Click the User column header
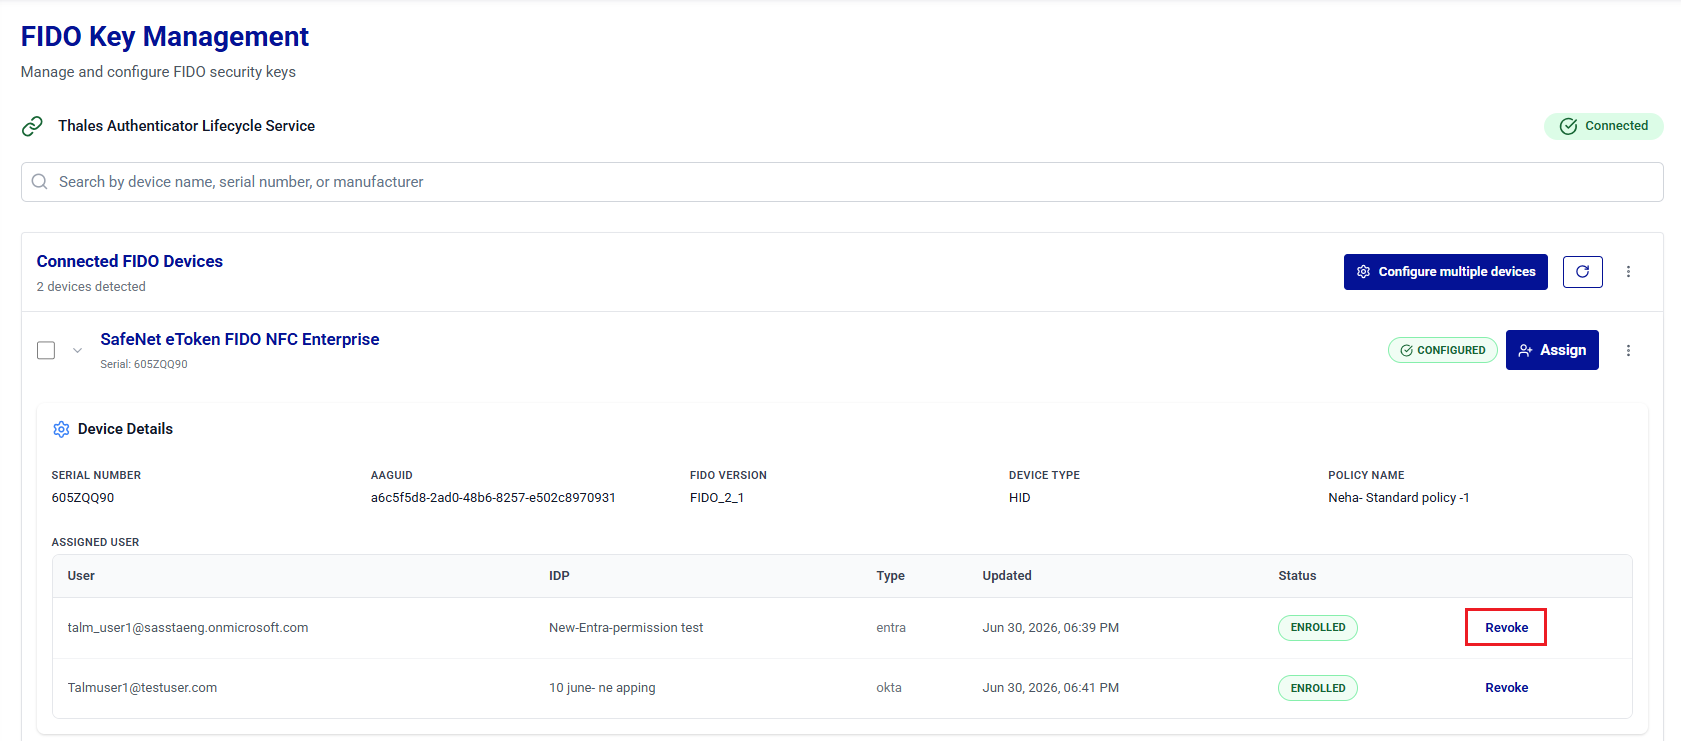 [x=81, y=576]
